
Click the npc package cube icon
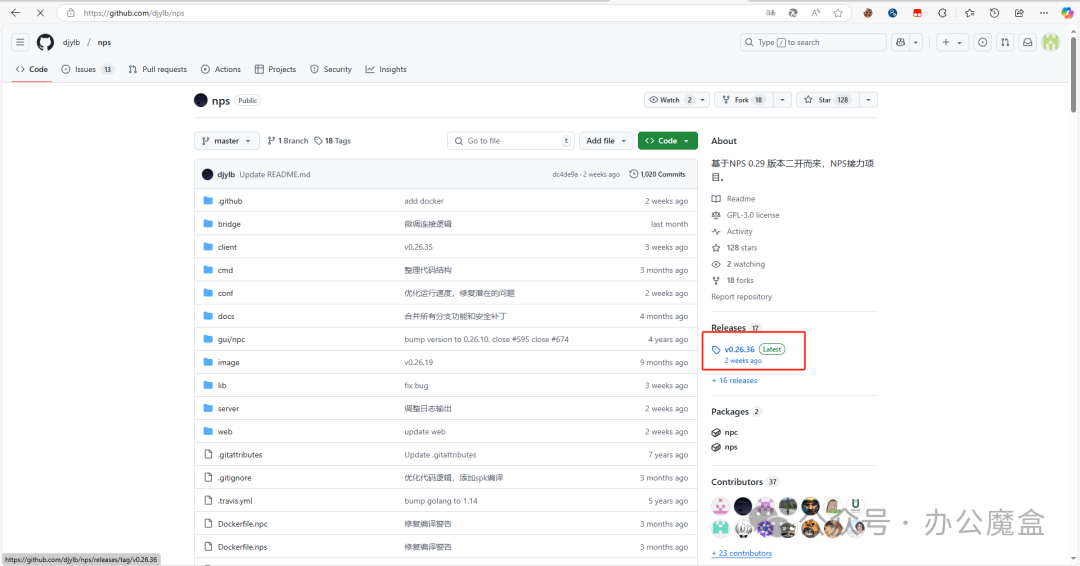click(716, 432)
